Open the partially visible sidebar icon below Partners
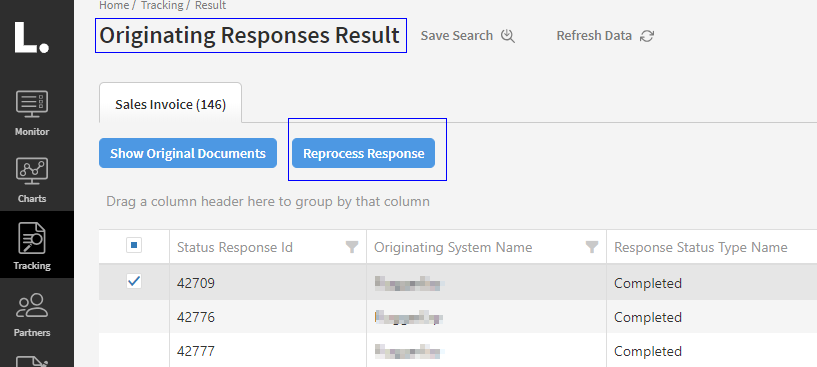The width and height of the screenshot is (817, 367). [32, 361]
